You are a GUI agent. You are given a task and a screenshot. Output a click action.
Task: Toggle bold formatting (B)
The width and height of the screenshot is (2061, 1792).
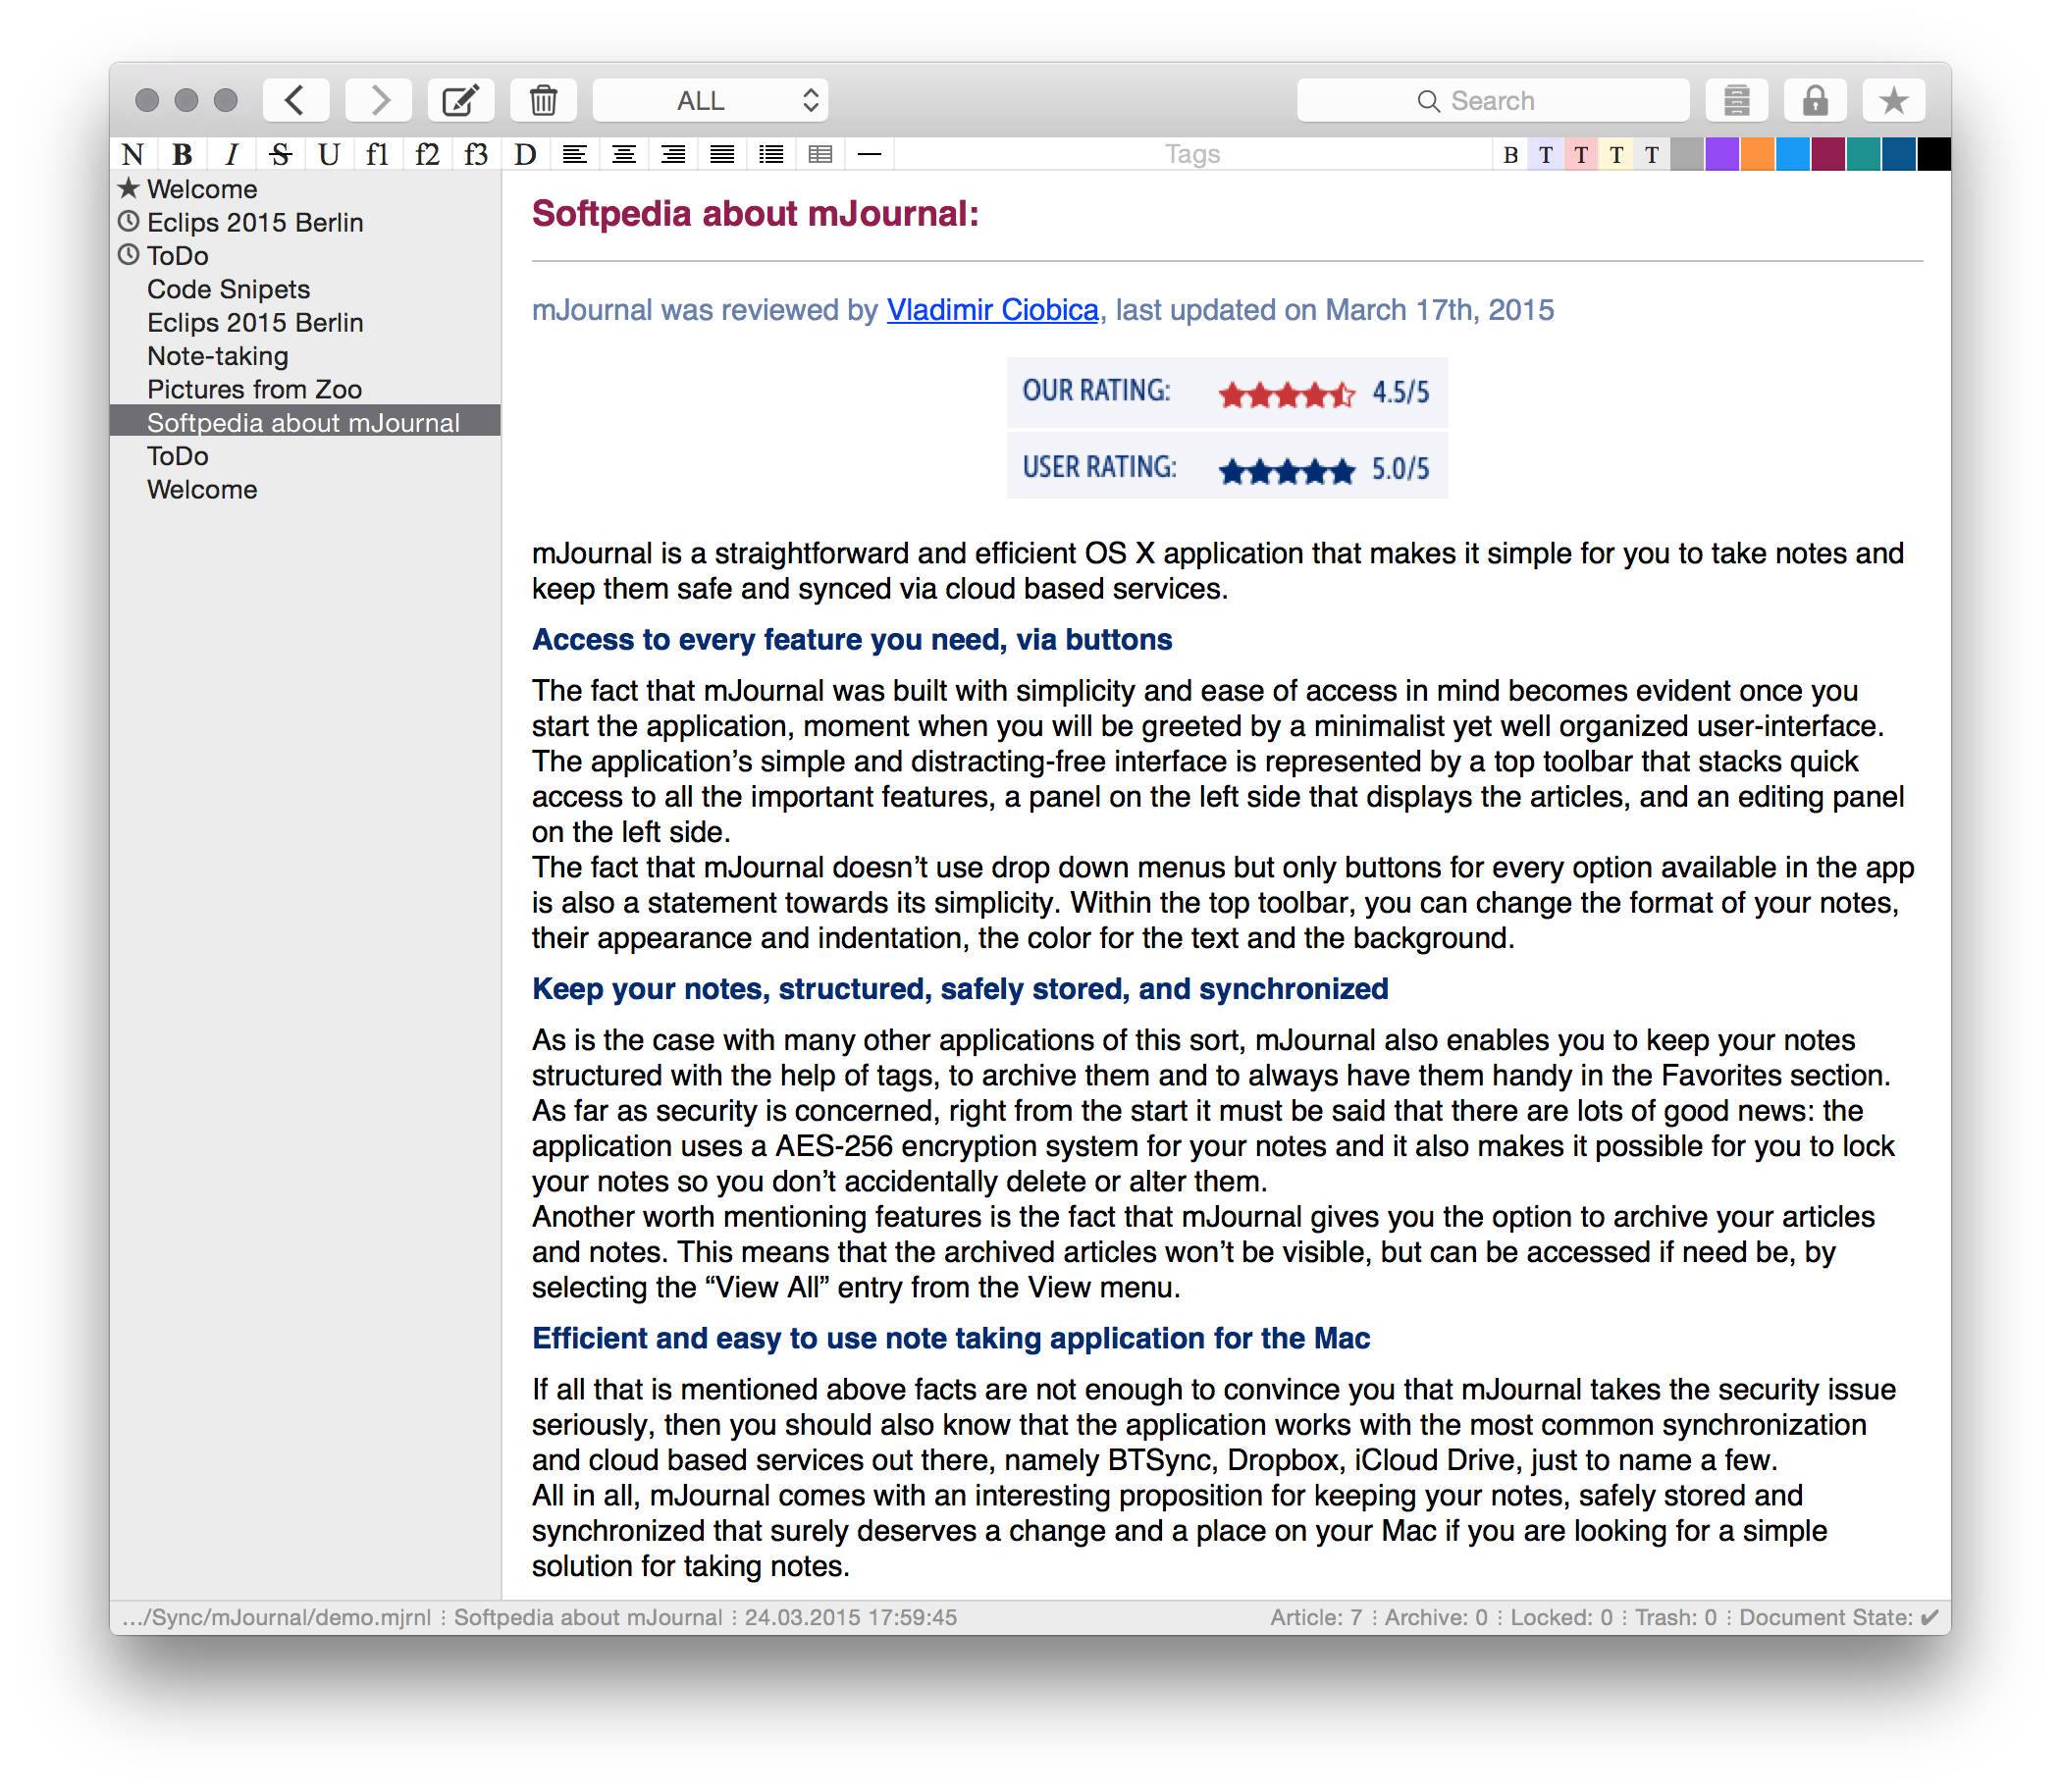pyautogui.click(x=182, y=154)
